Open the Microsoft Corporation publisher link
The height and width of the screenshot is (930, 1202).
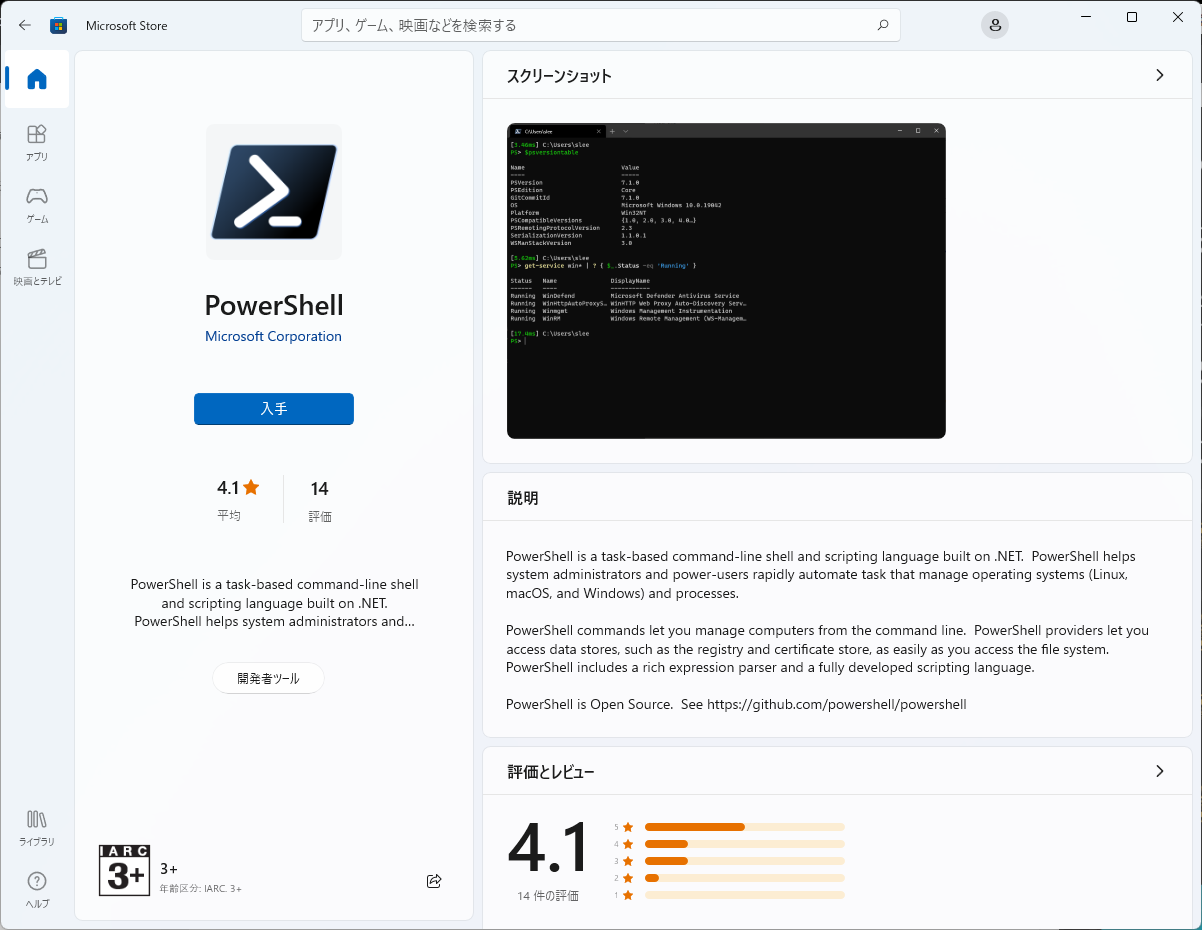click(273, 336)
